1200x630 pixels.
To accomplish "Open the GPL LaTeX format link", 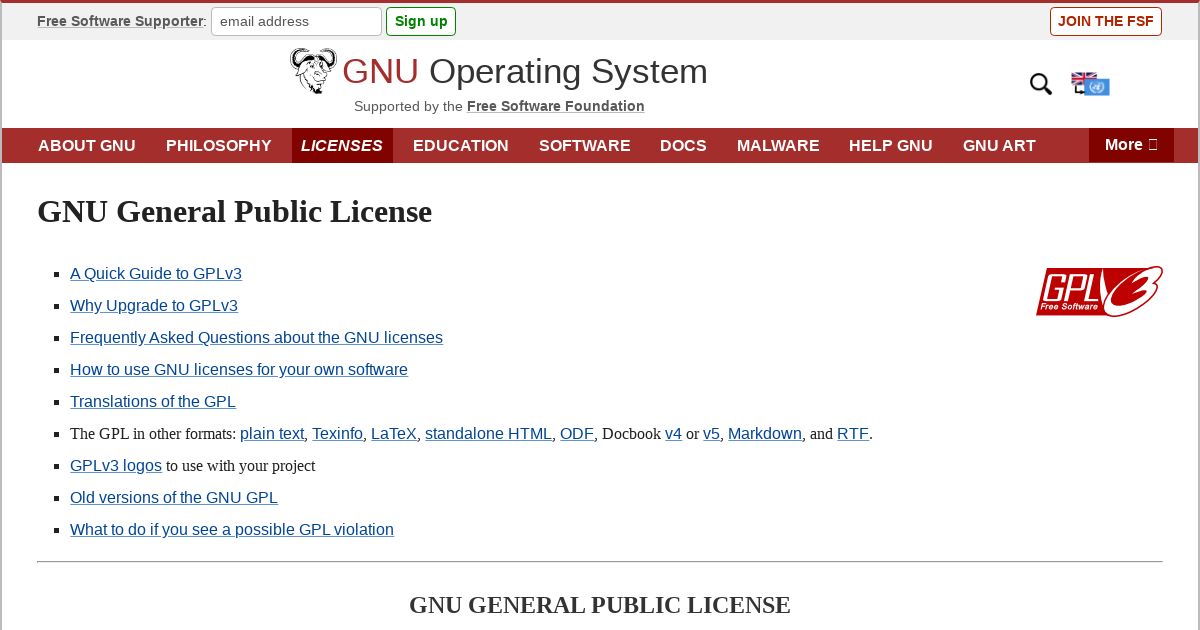I will pyautogui.click(x=394, y=434).
